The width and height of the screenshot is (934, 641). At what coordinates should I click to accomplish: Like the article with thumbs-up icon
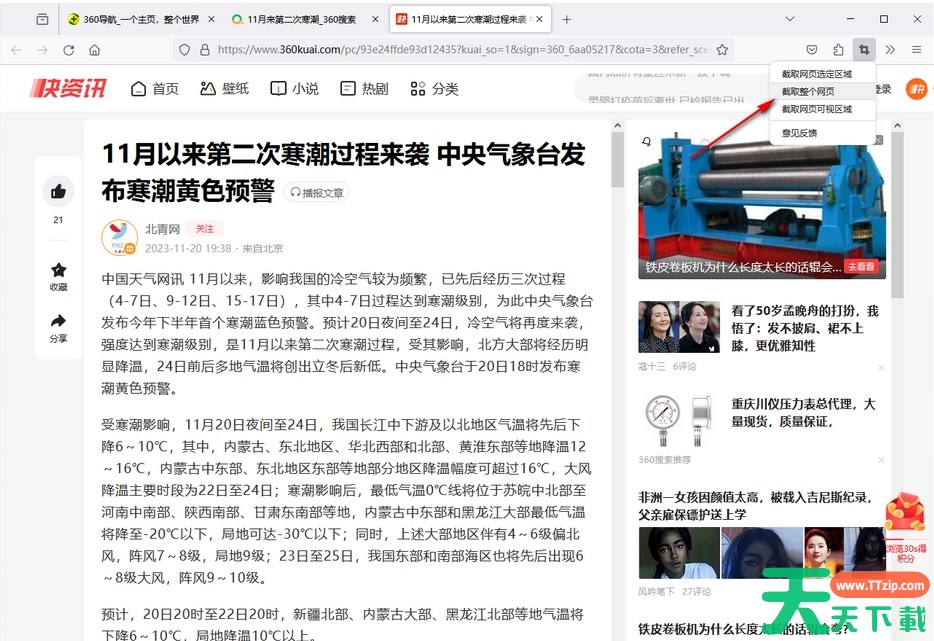point(58,192)
